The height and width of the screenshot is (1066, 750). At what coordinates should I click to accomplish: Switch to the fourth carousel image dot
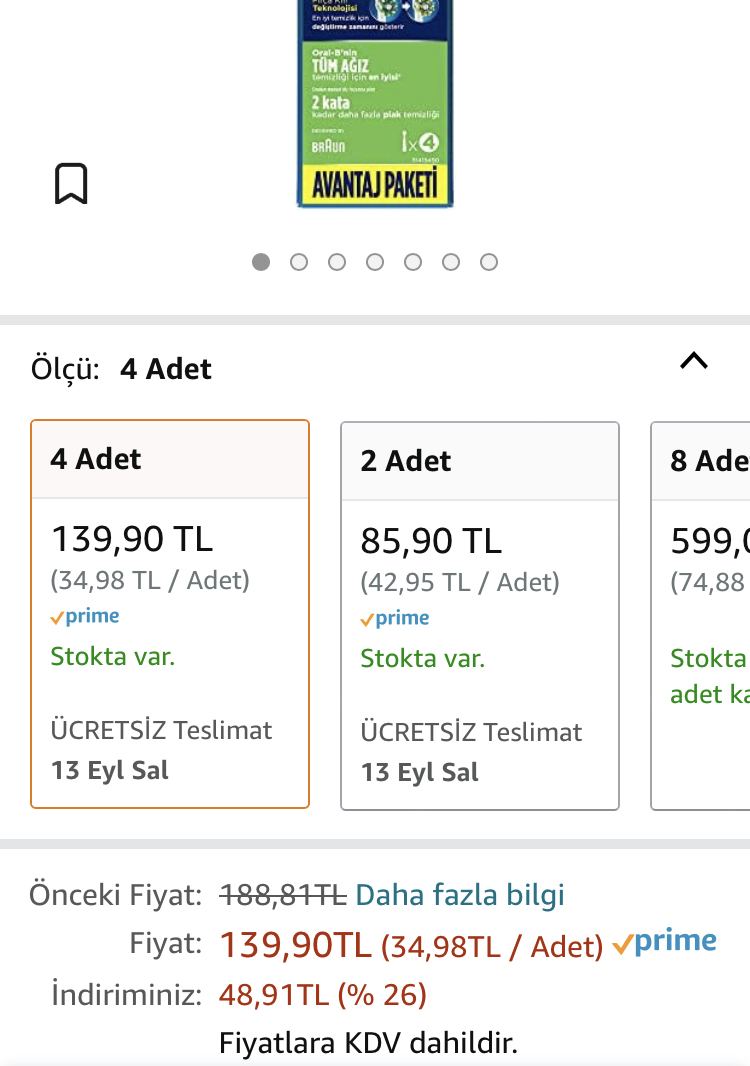coord(375,262)
